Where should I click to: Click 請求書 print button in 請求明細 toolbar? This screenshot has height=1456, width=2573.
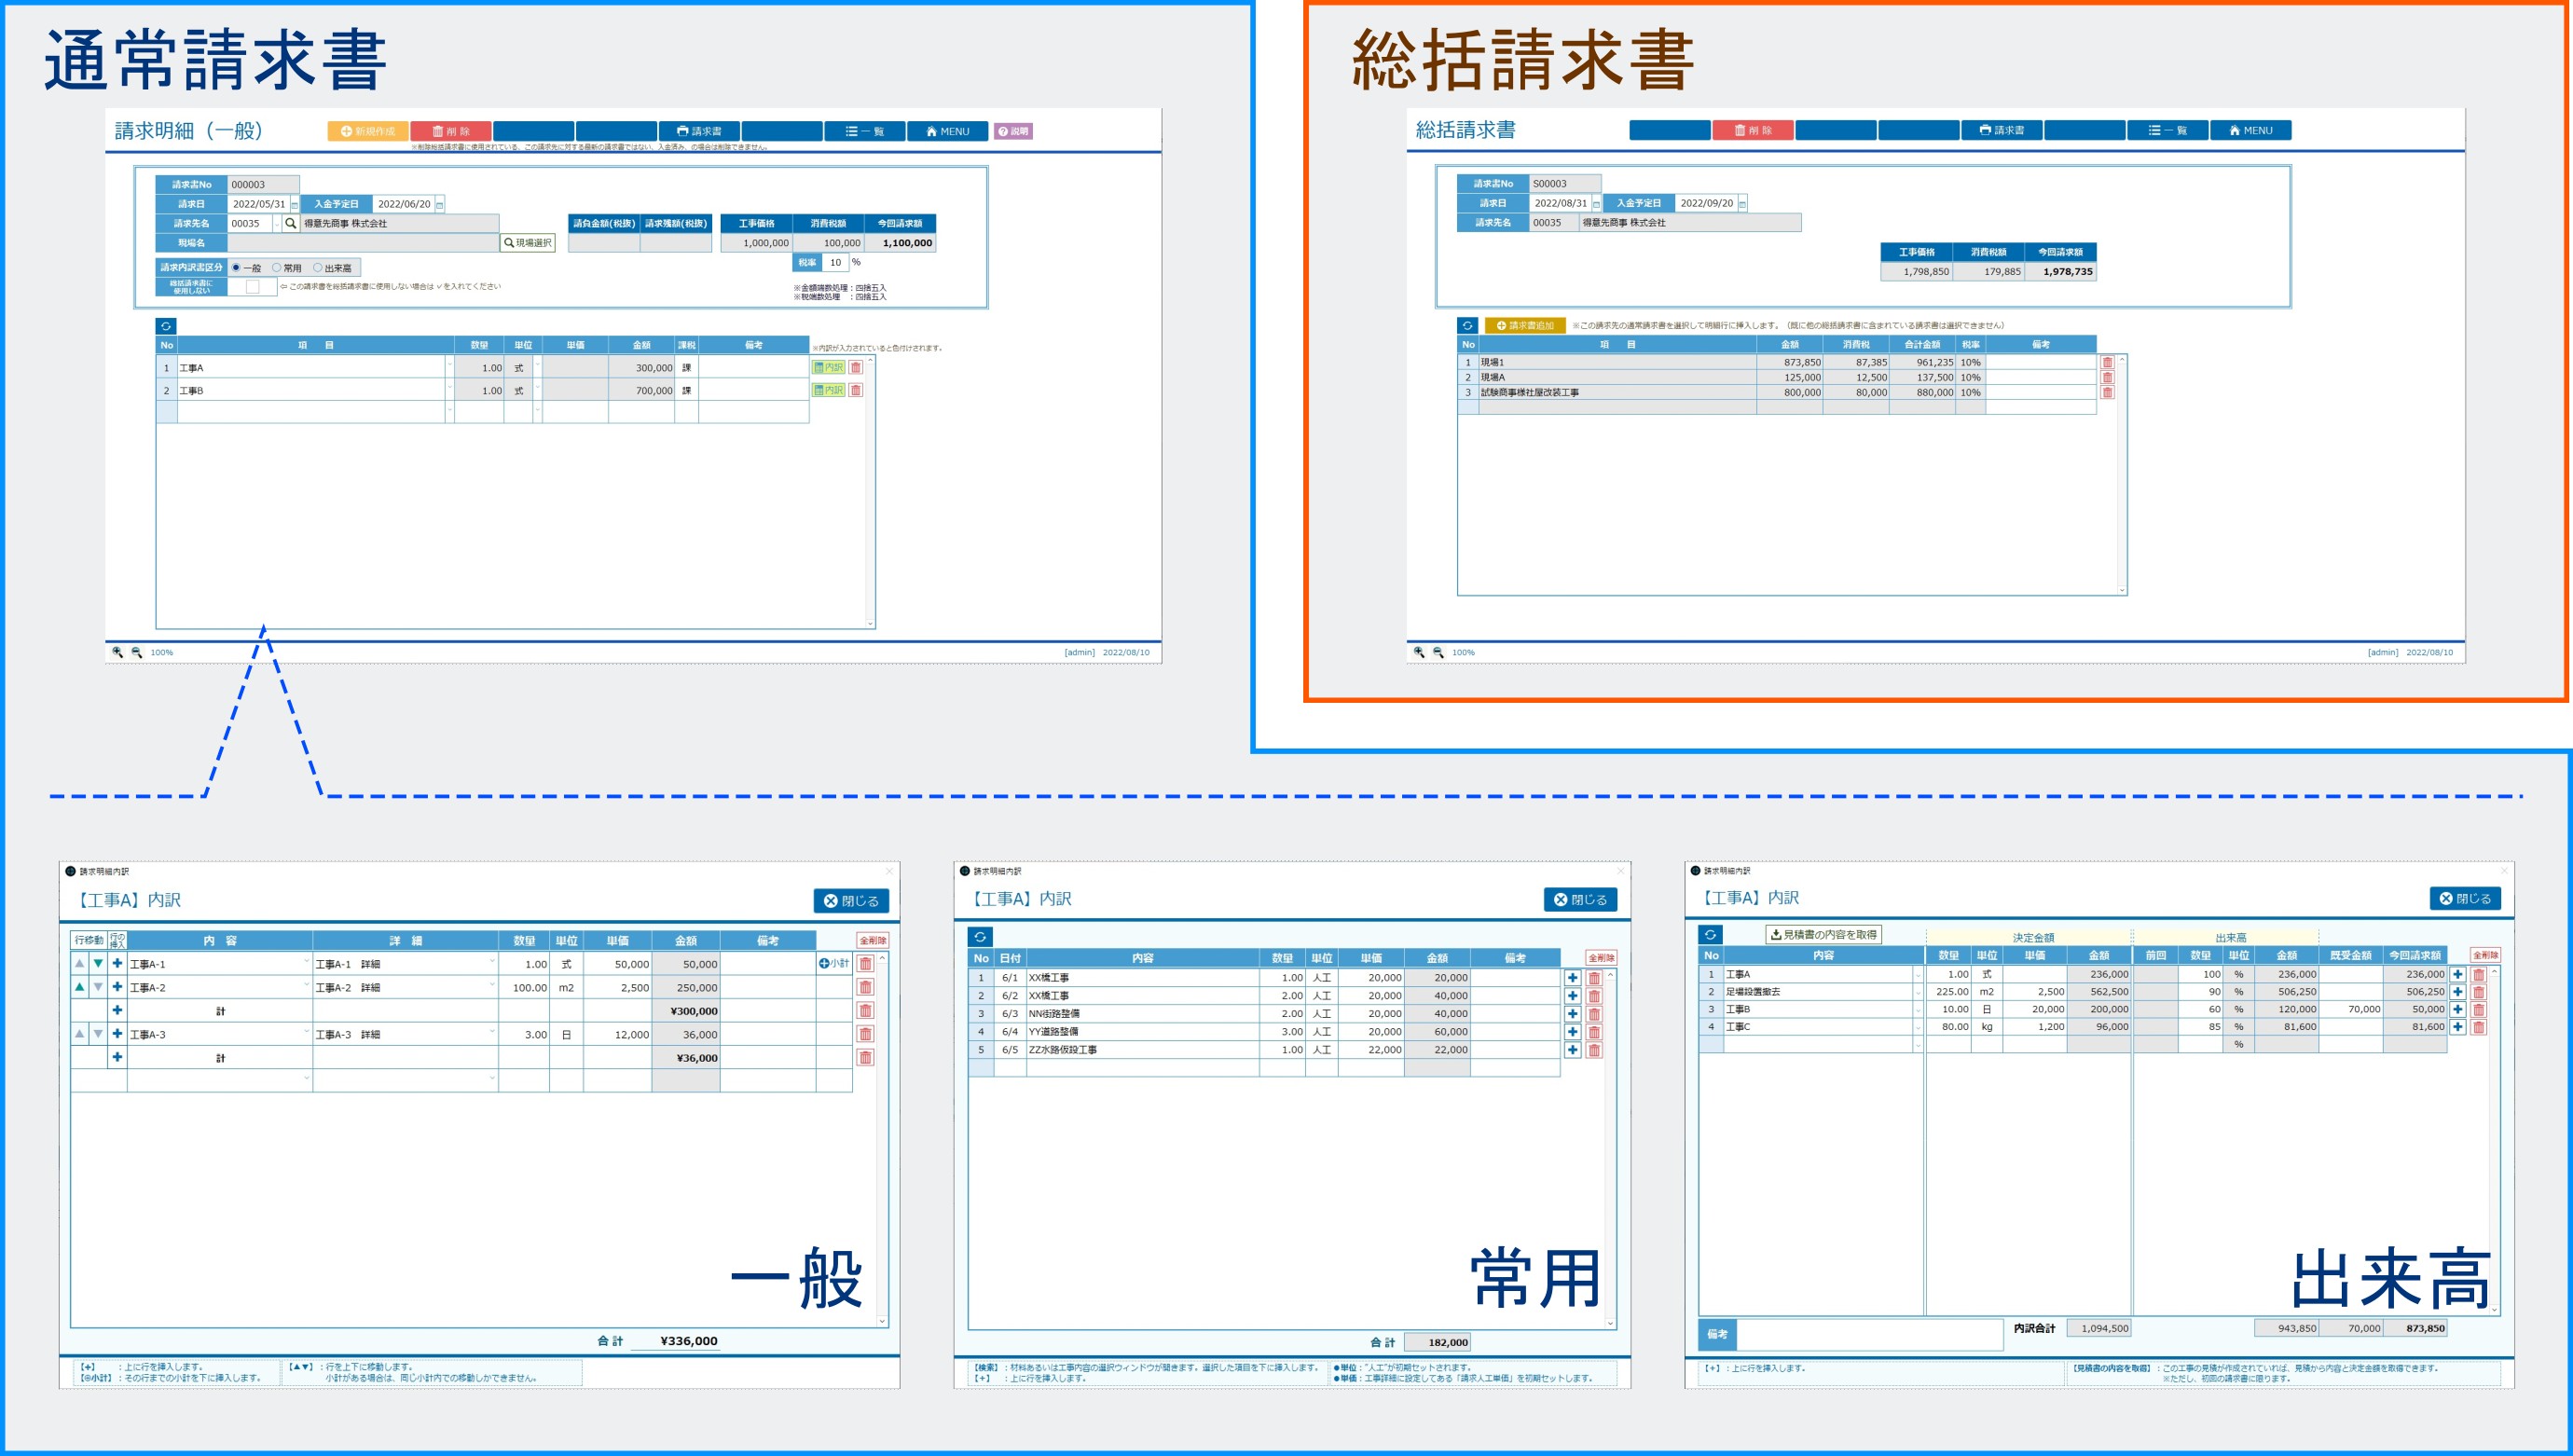click(699, 131)
